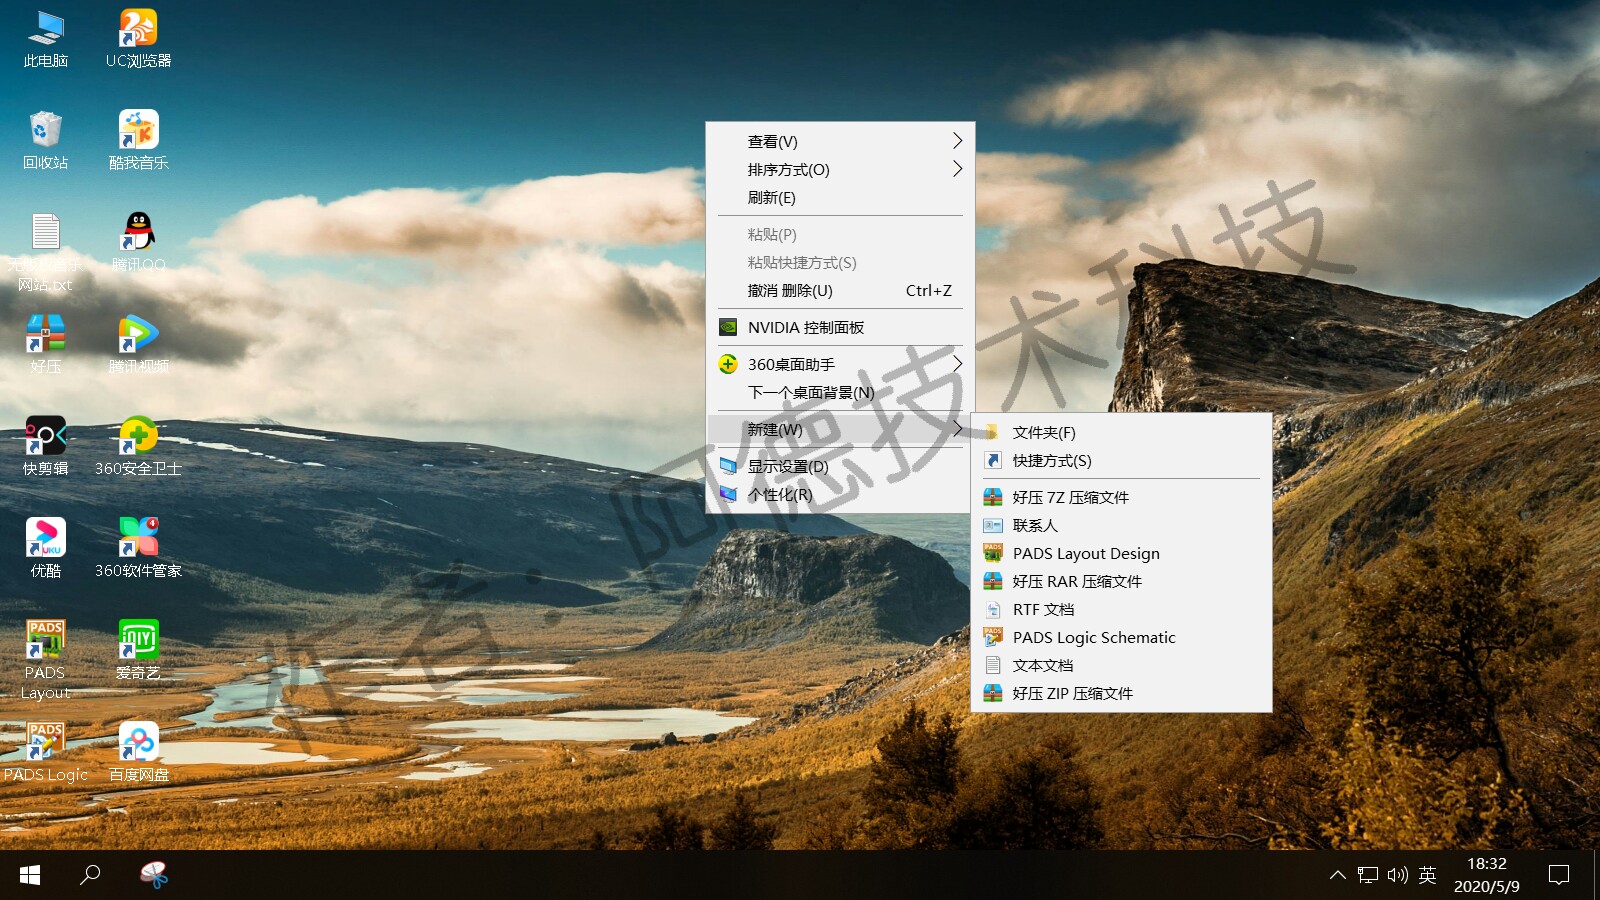Open the notification action center
The image size is (1600, 900).
pyautogui.click(x=1558, y=875)
